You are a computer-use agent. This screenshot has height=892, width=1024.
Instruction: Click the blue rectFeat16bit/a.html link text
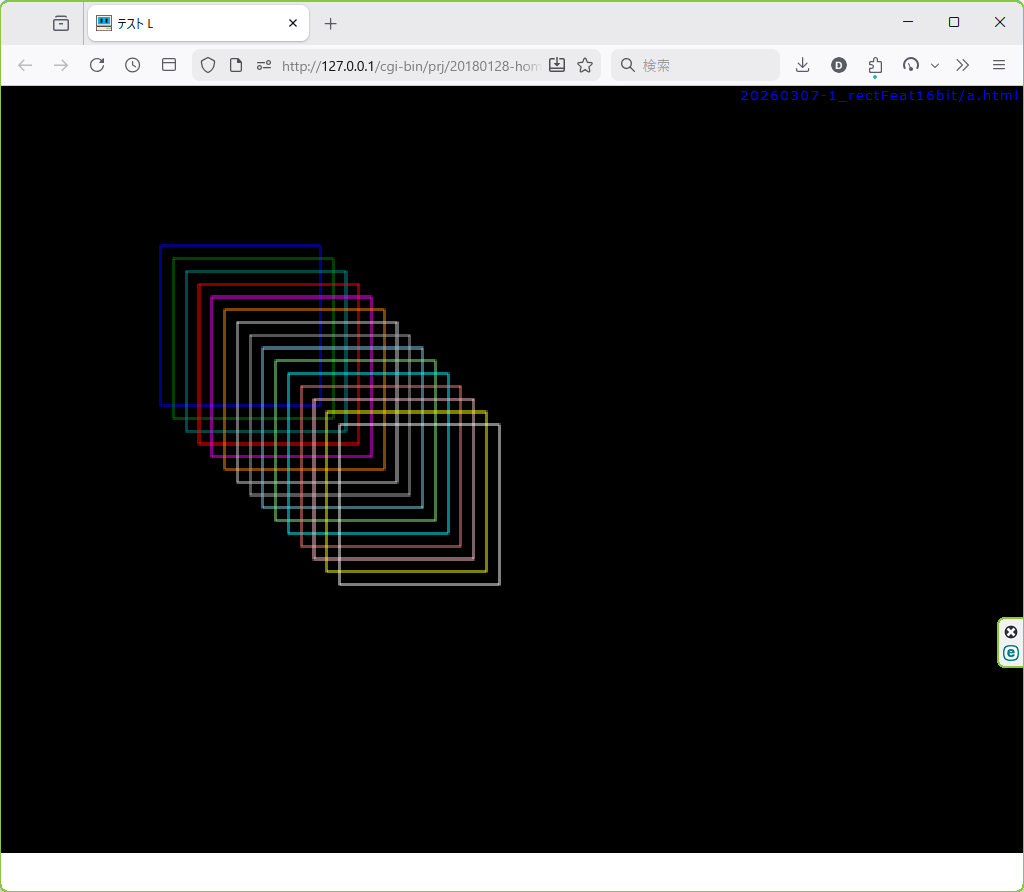879,95
